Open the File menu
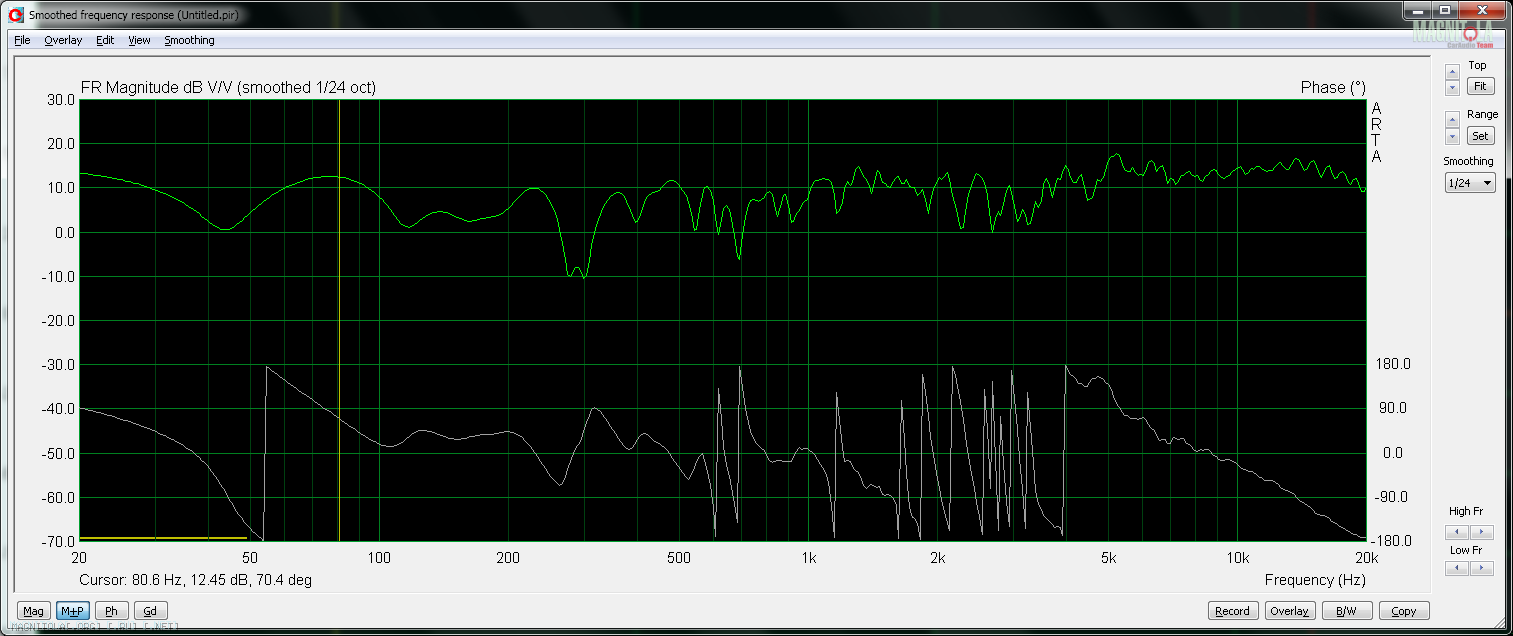This screenshot has height=636, width=1513. point(22,40)
